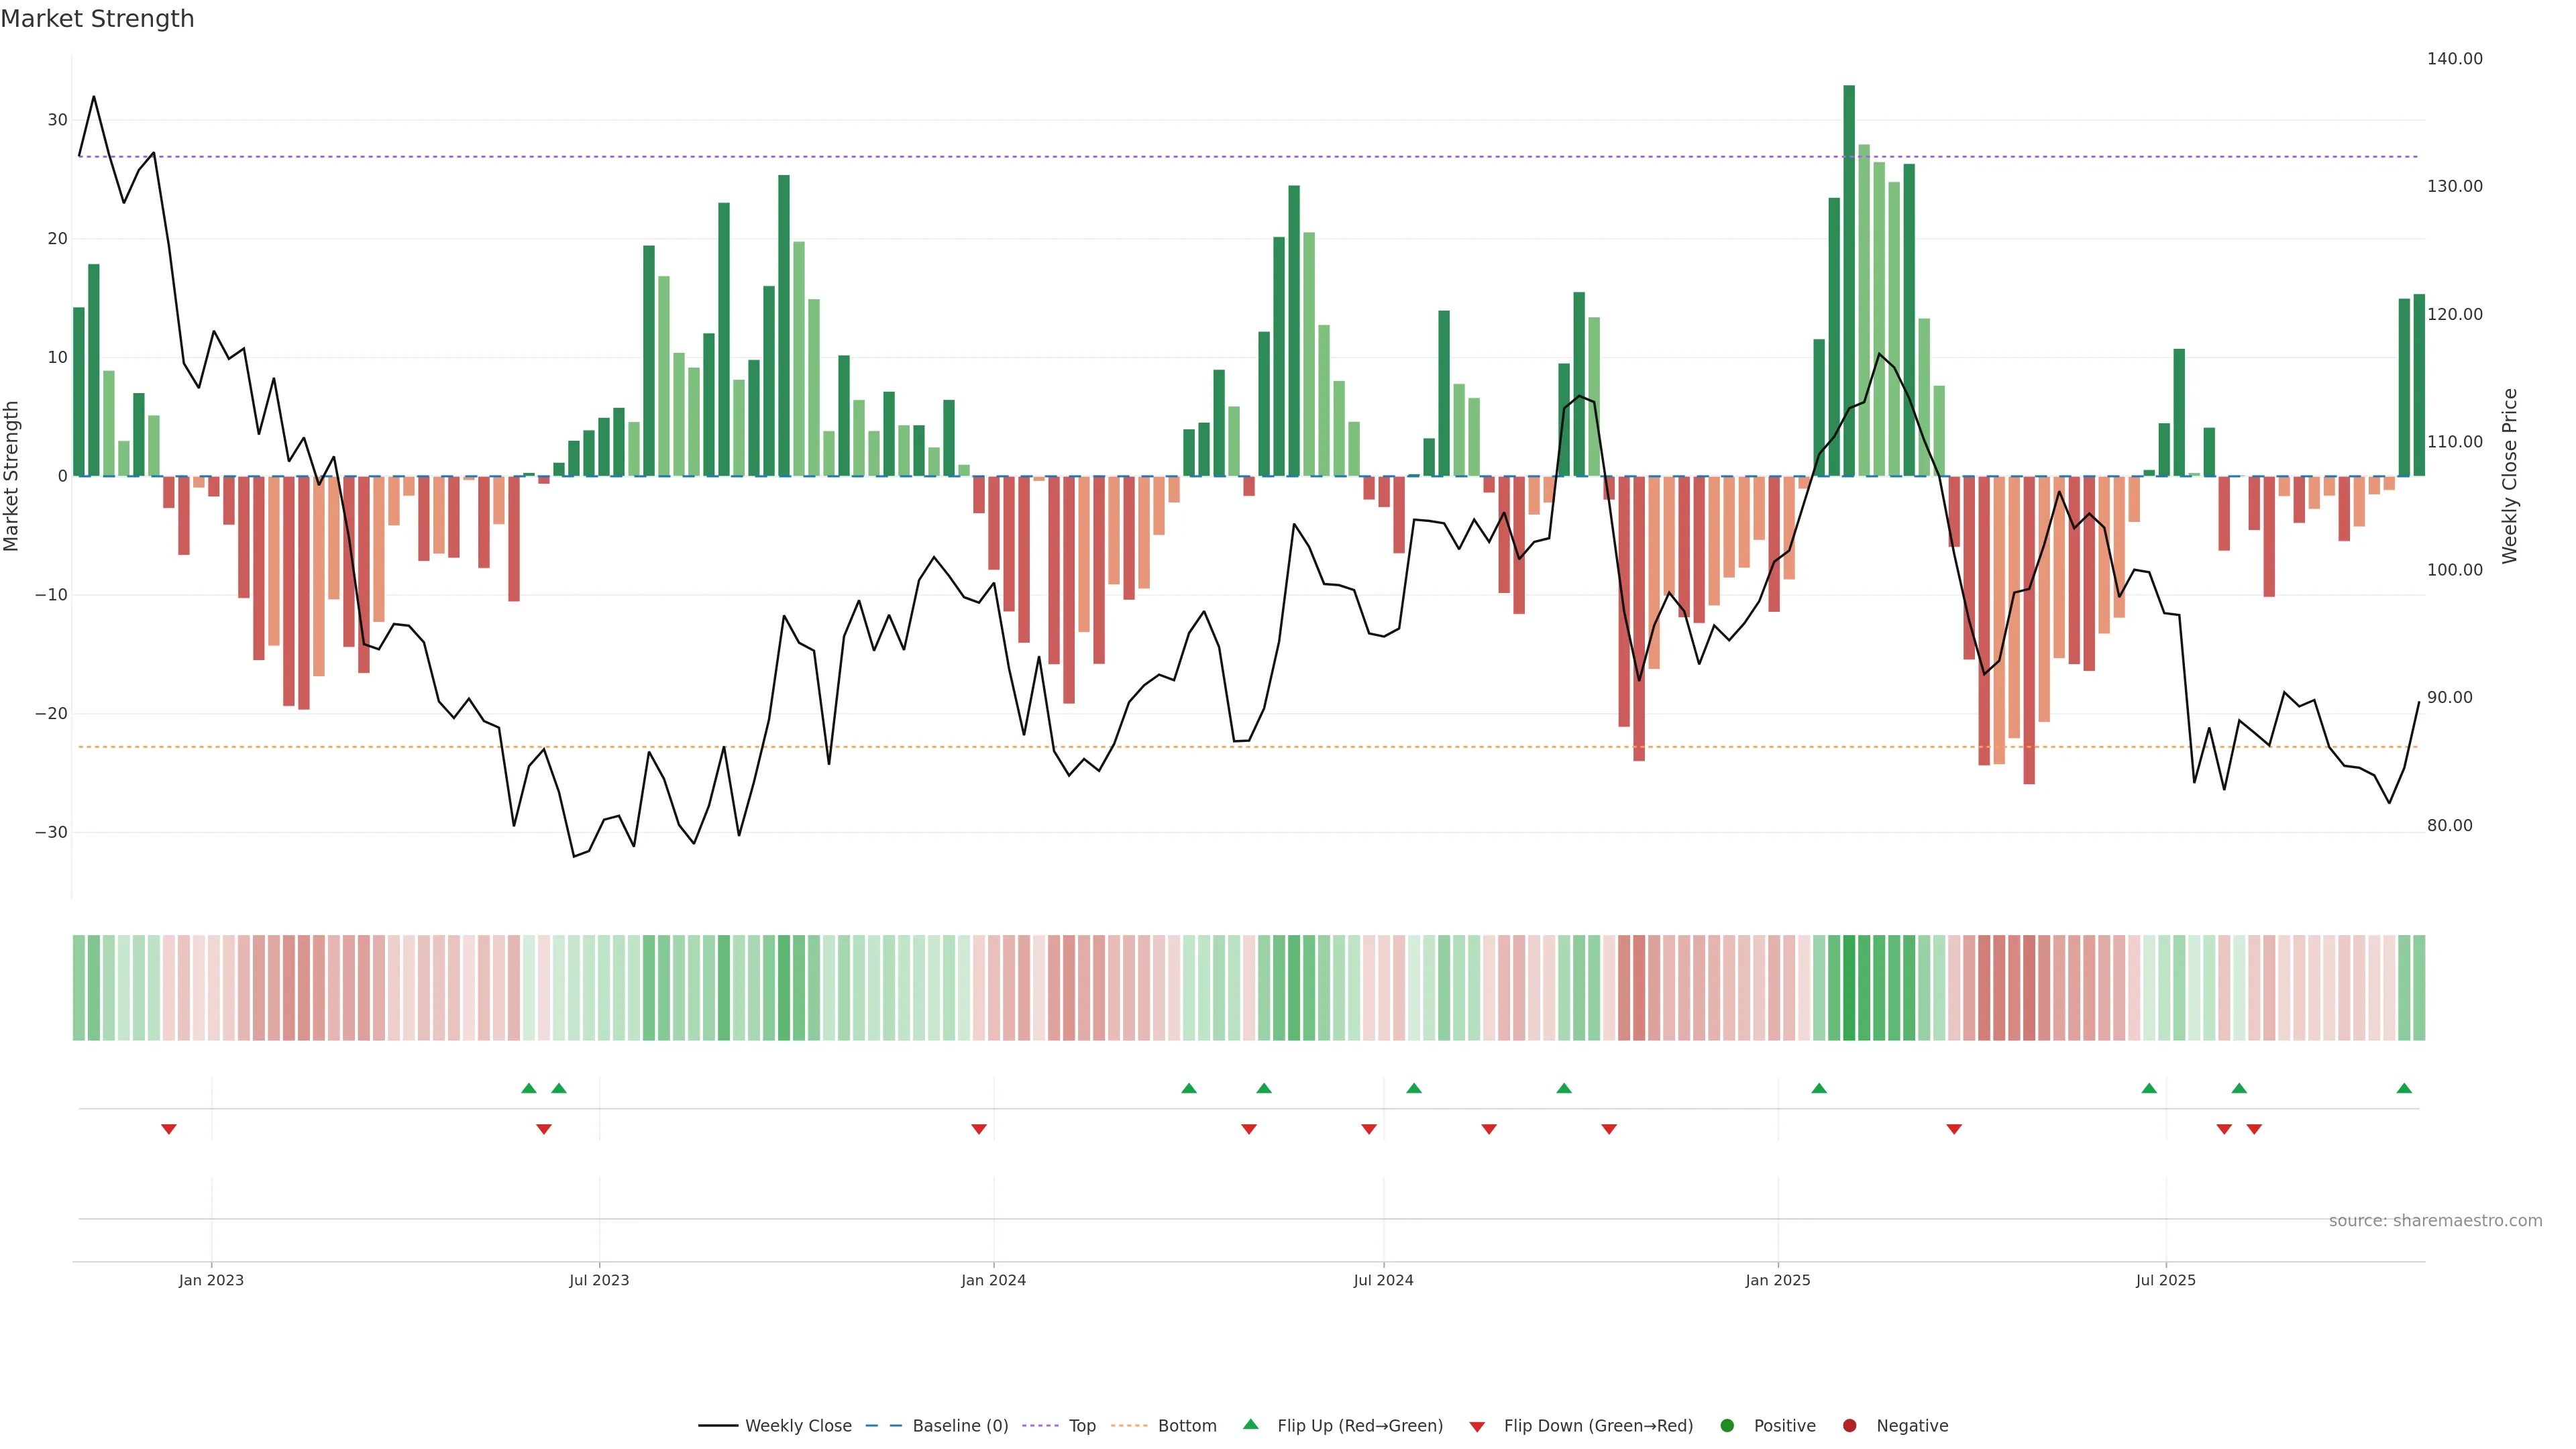Image resolution: width=2576 pixels, height=1449 pixels.
Task: Click flip-up triangle just after Jan 2025
Action: [1819, 1088]
